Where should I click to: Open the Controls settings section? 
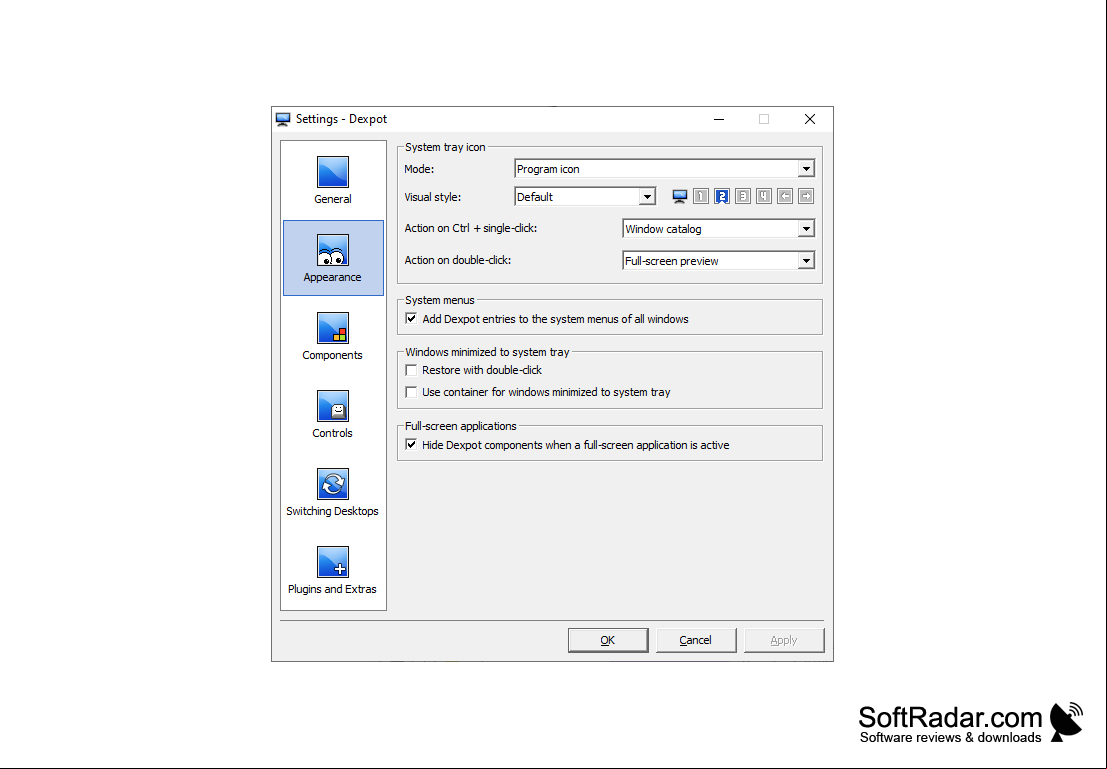[333, 415]
